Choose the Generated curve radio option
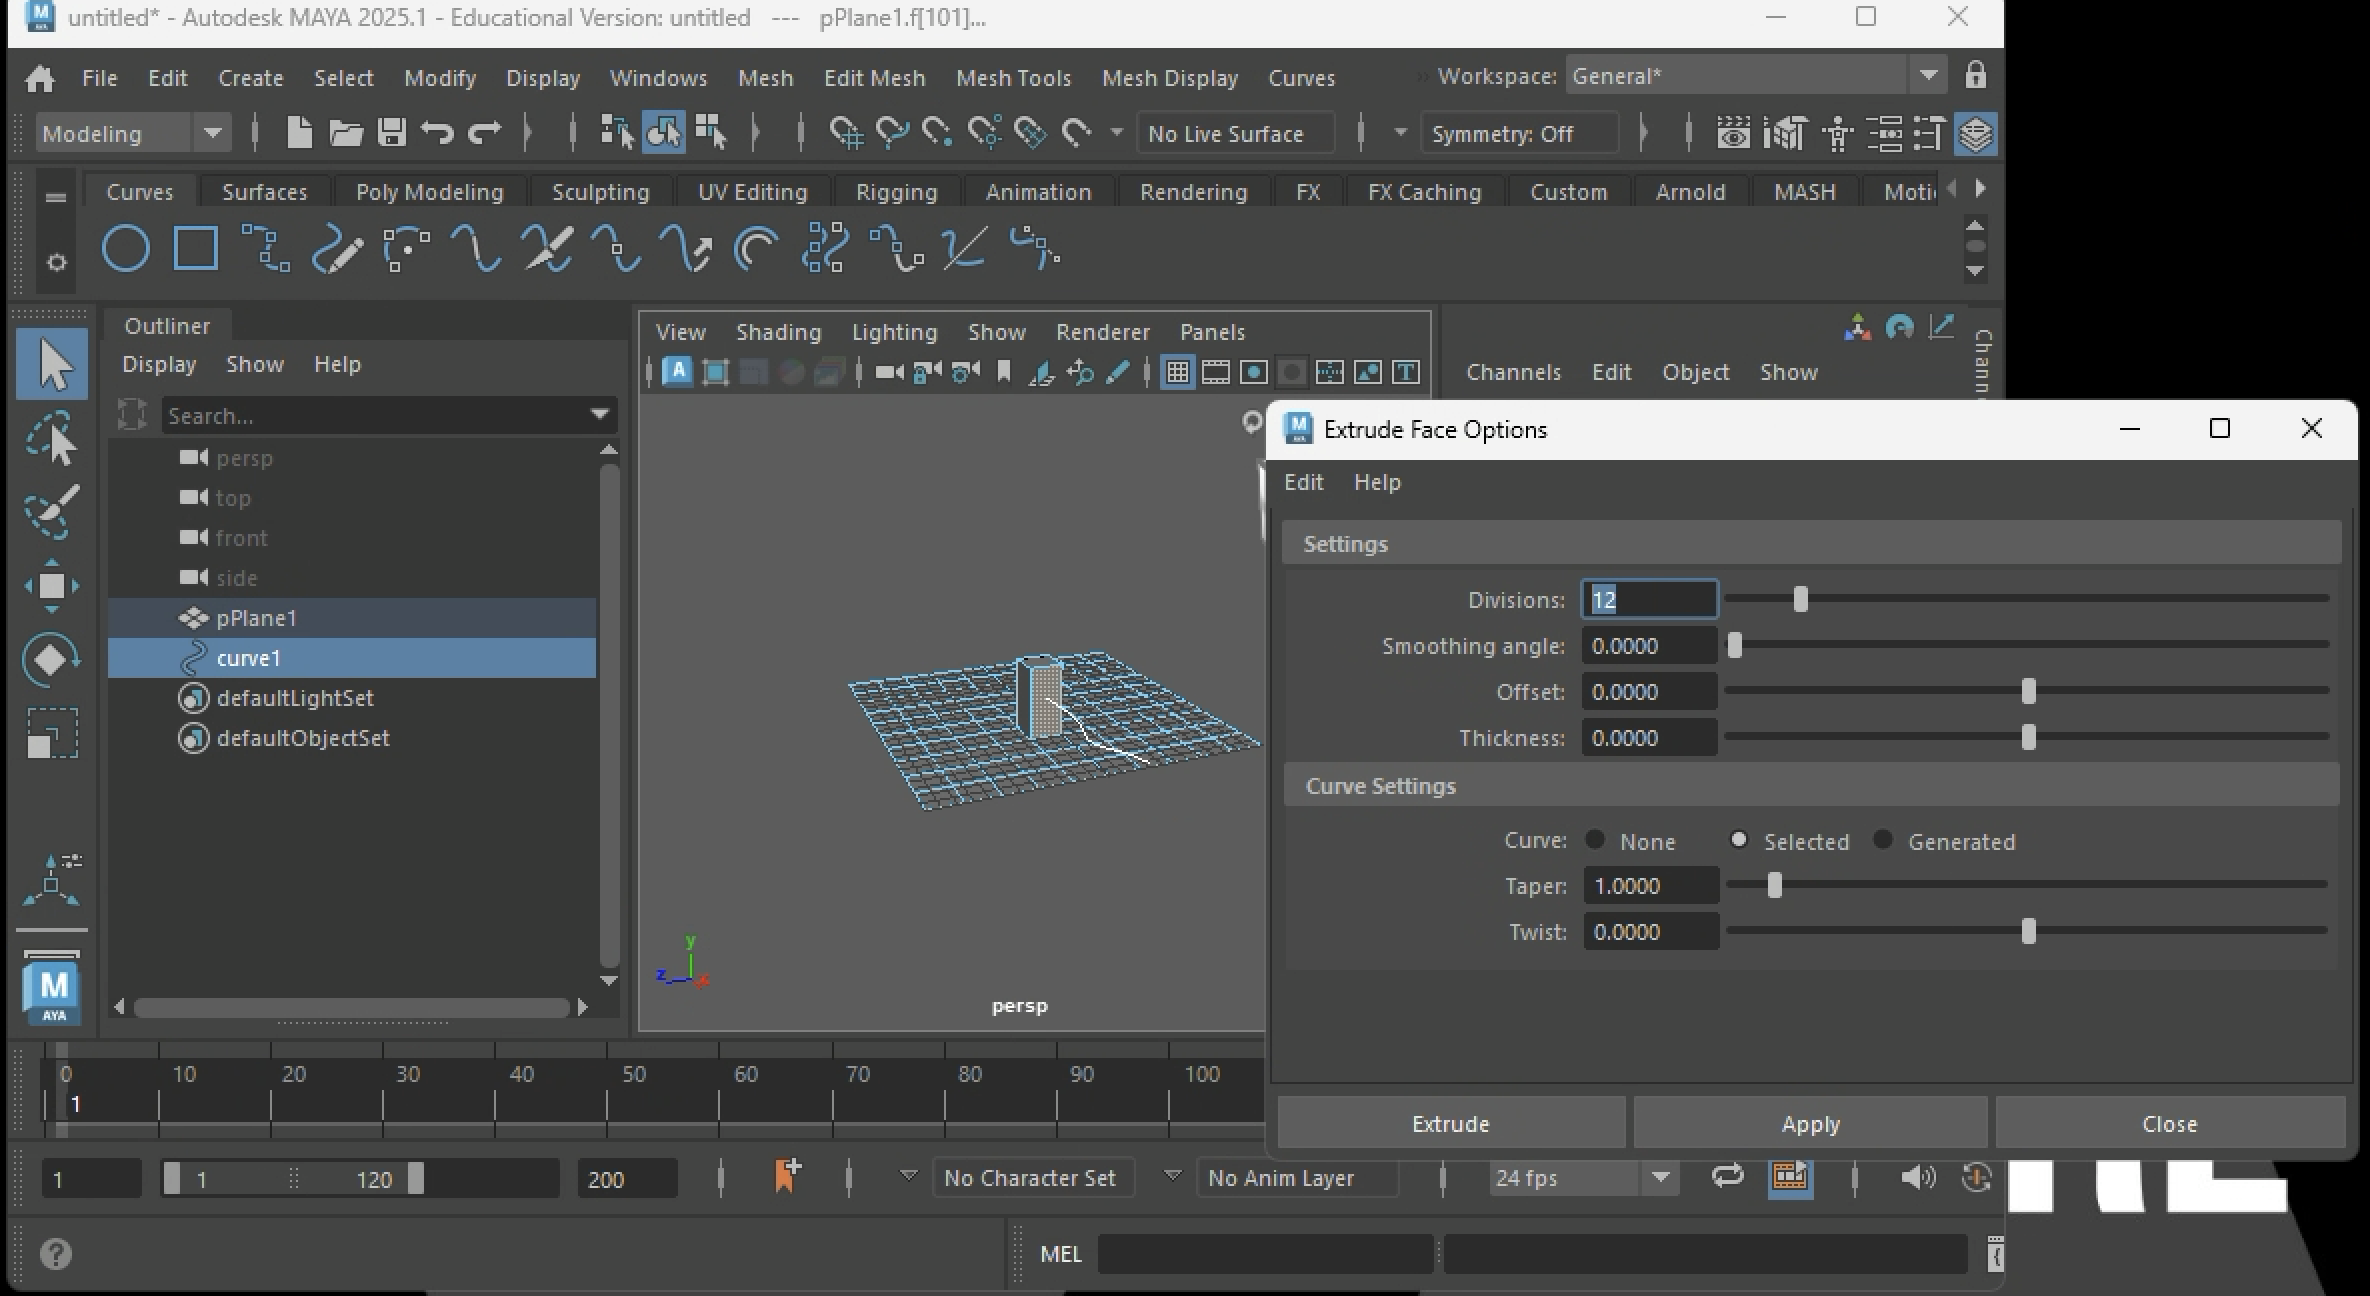The image size is (2370, 1296). point(1883,841)
